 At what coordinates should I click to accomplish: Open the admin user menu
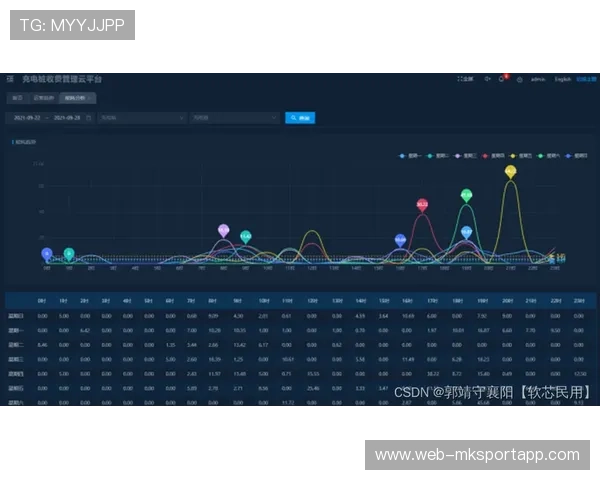pos(538,79)
